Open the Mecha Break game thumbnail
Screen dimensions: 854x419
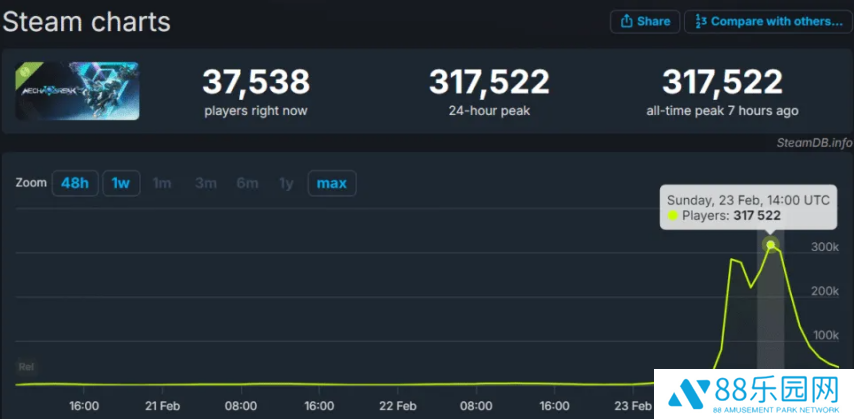click(77, 91)
